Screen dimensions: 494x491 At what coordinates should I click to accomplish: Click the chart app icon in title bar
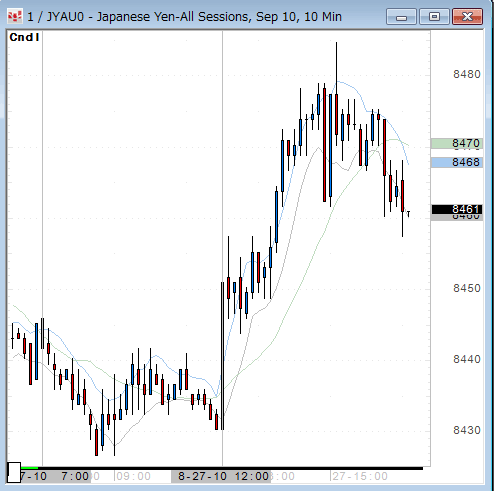(x=14, y=16)
